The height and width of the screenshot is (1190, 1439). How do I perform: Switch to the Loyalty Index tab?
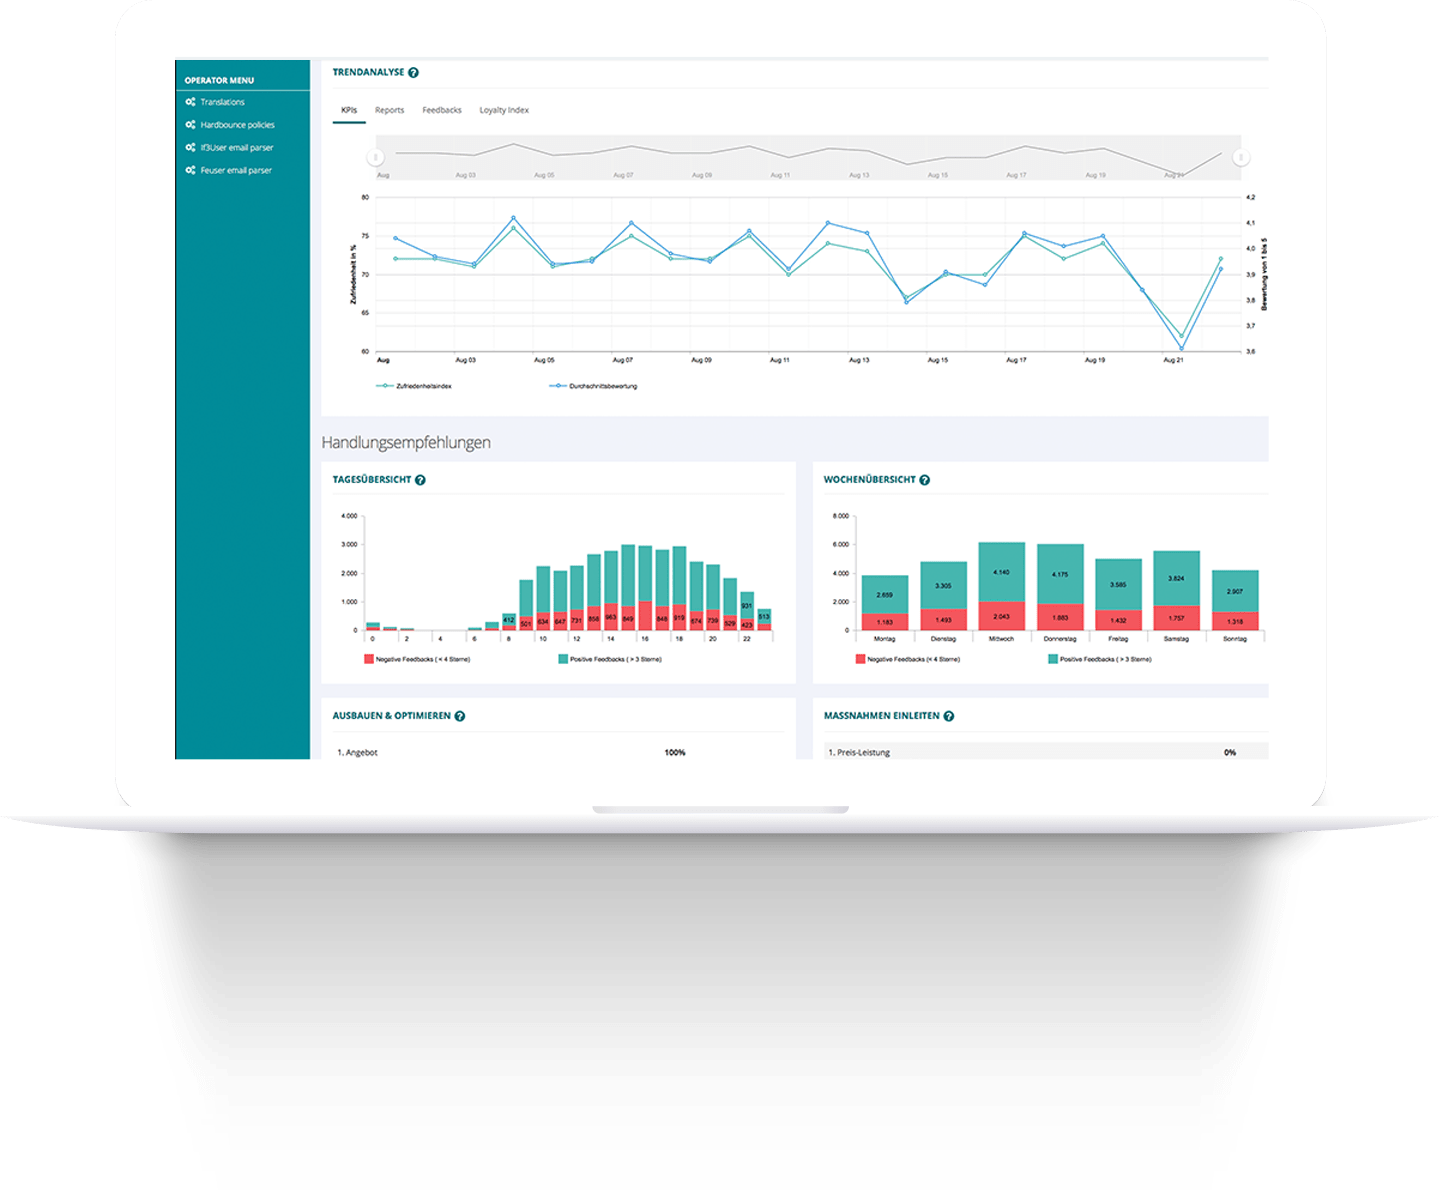[x=504, y=110]
